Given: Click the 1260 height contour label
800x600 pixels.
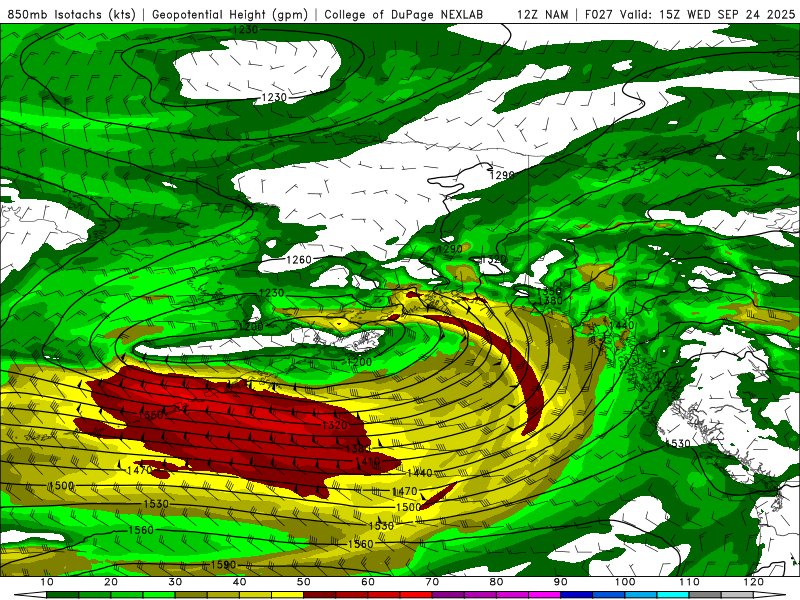Looking at the screenshot, I should 298,260.
